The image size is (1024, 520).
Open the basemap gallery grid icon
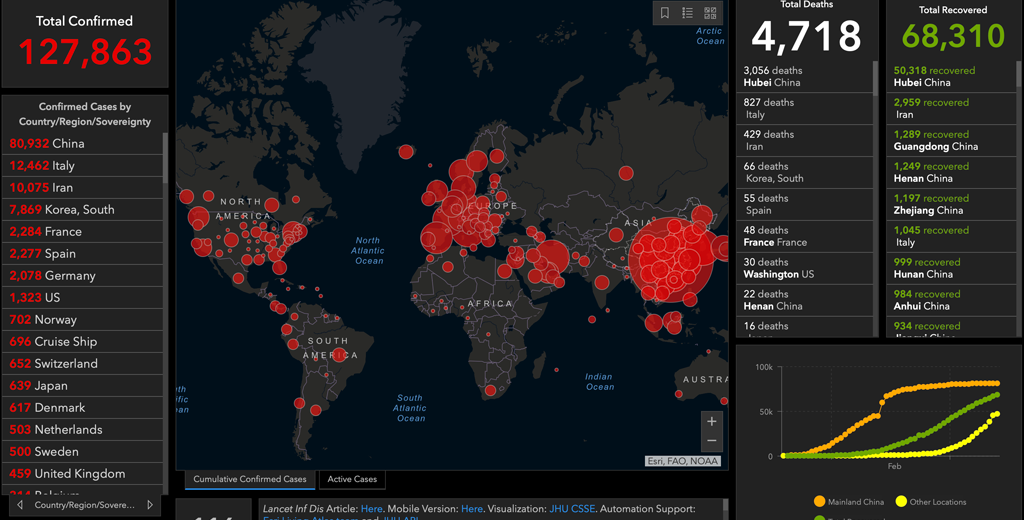710,13
